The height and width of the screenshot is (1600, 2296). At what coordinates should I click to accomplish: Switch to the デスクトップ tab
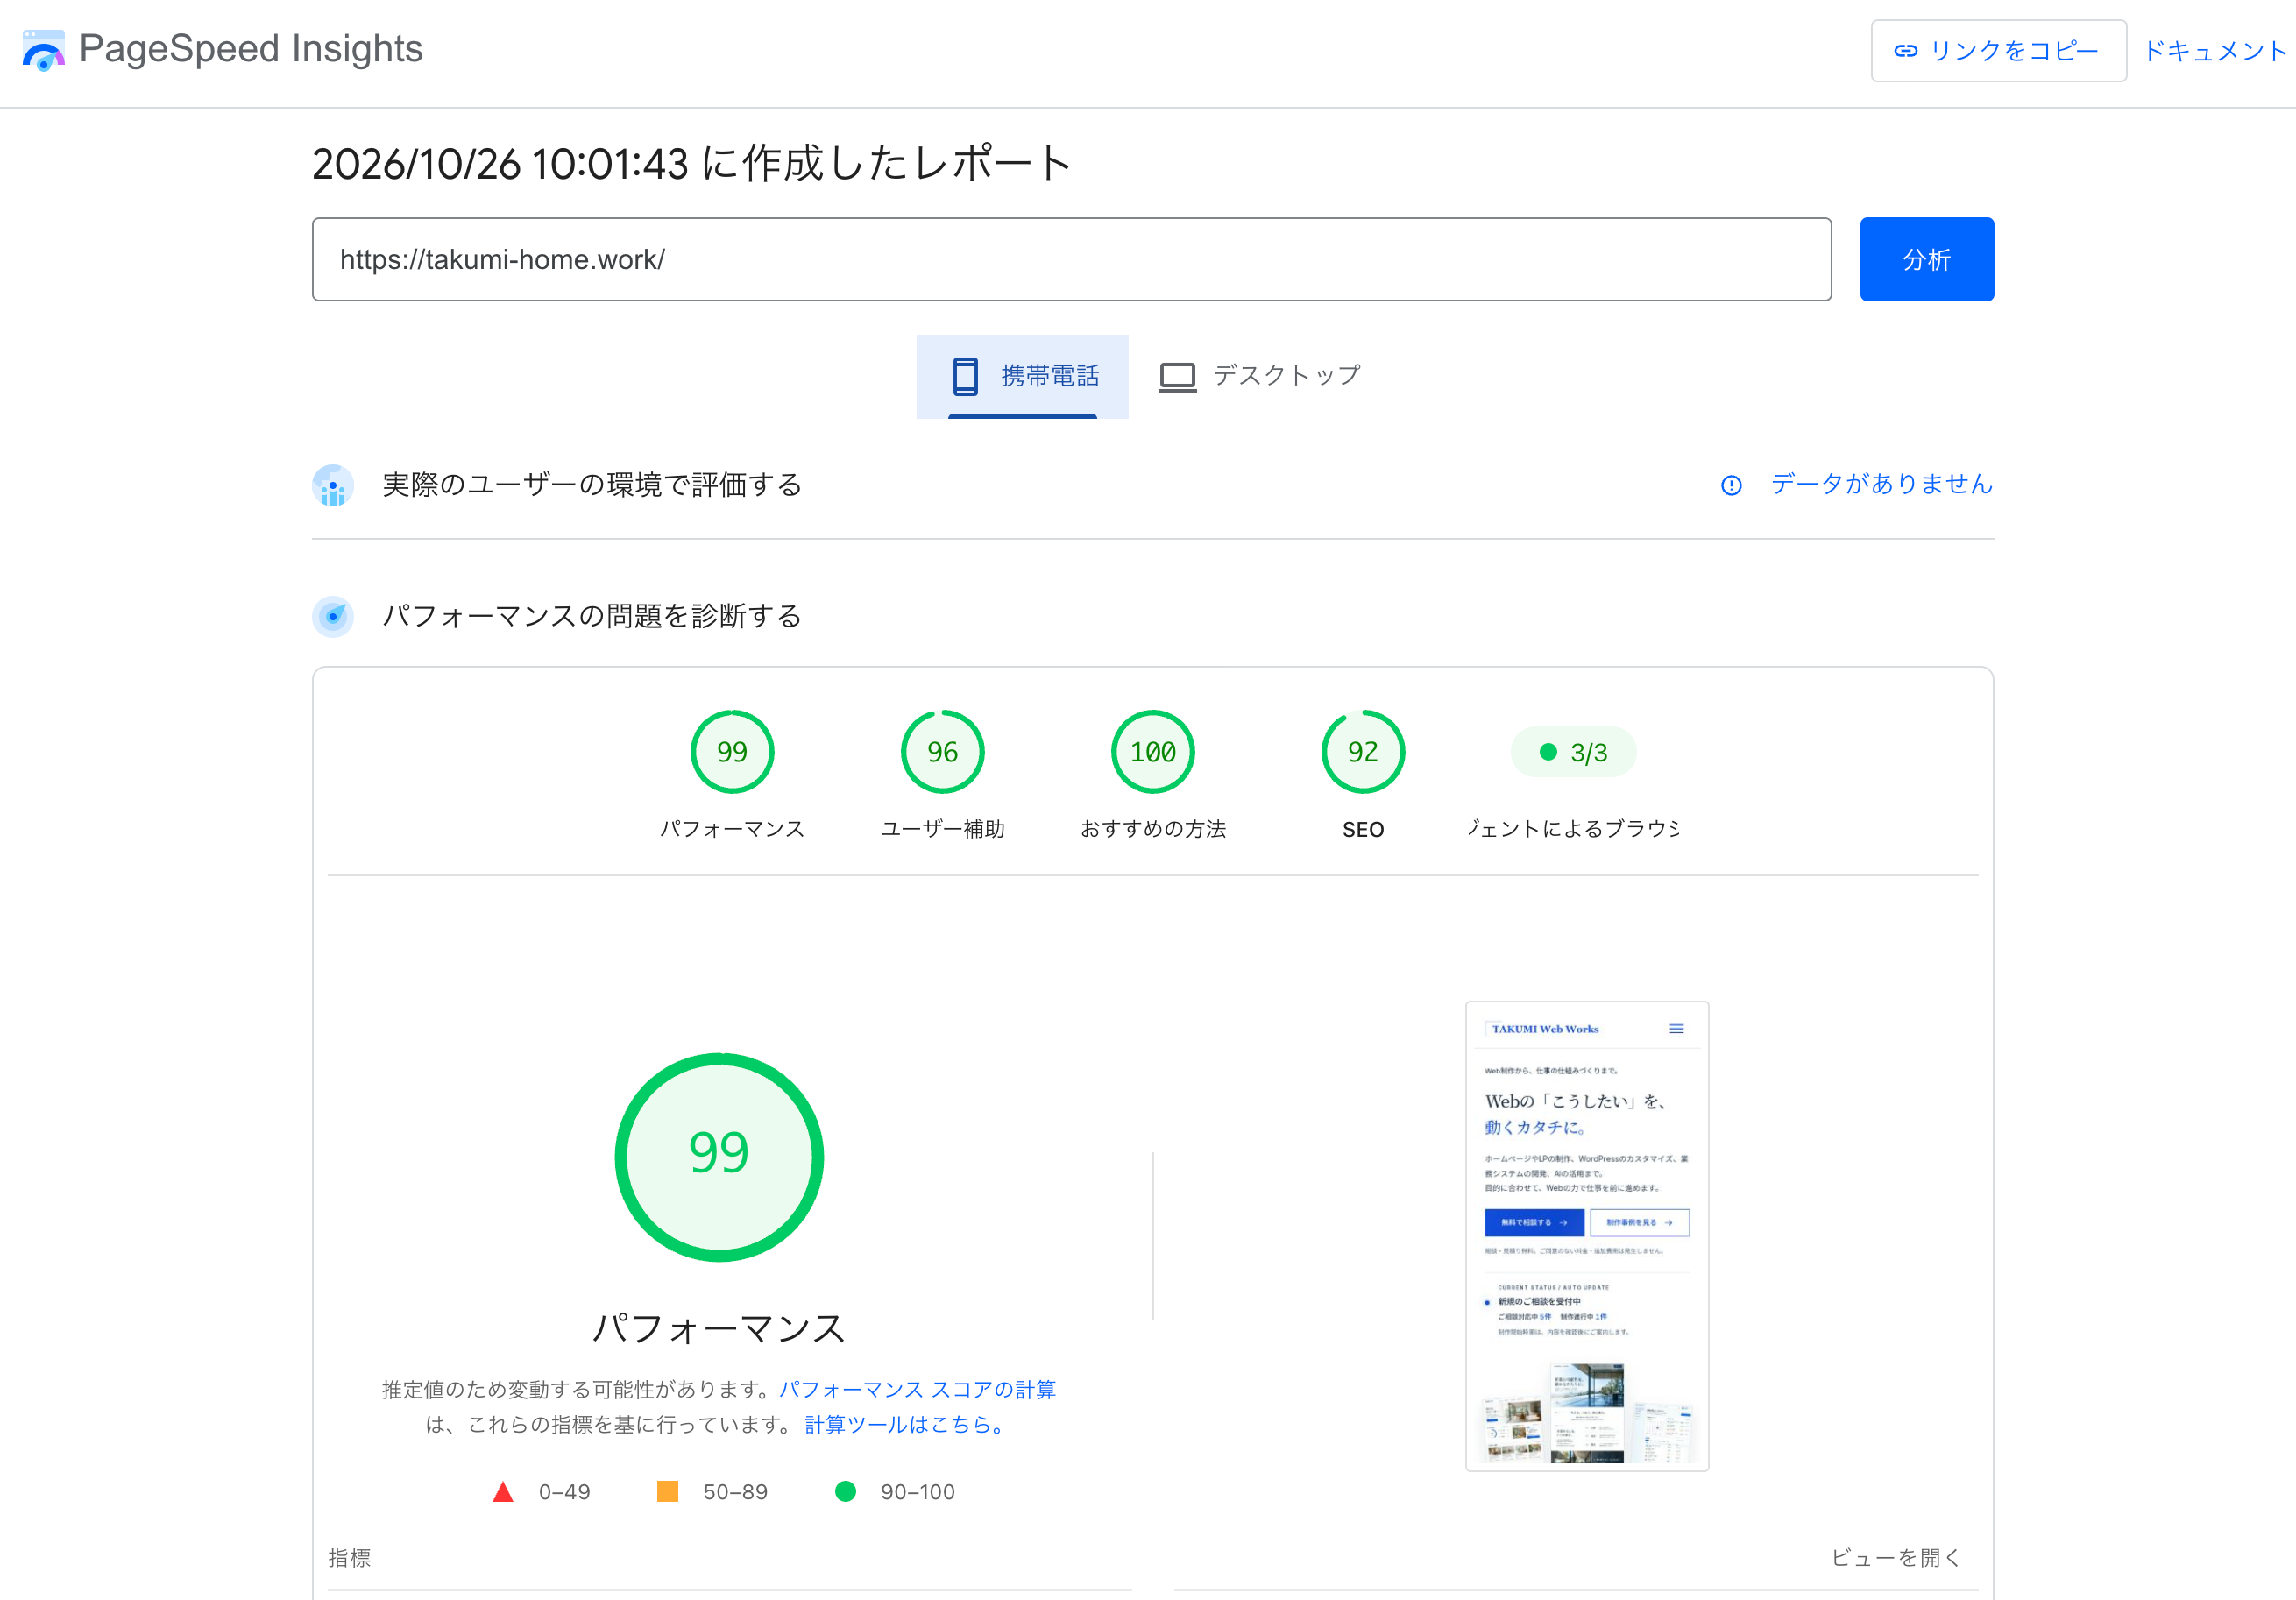coord(1260,376)
